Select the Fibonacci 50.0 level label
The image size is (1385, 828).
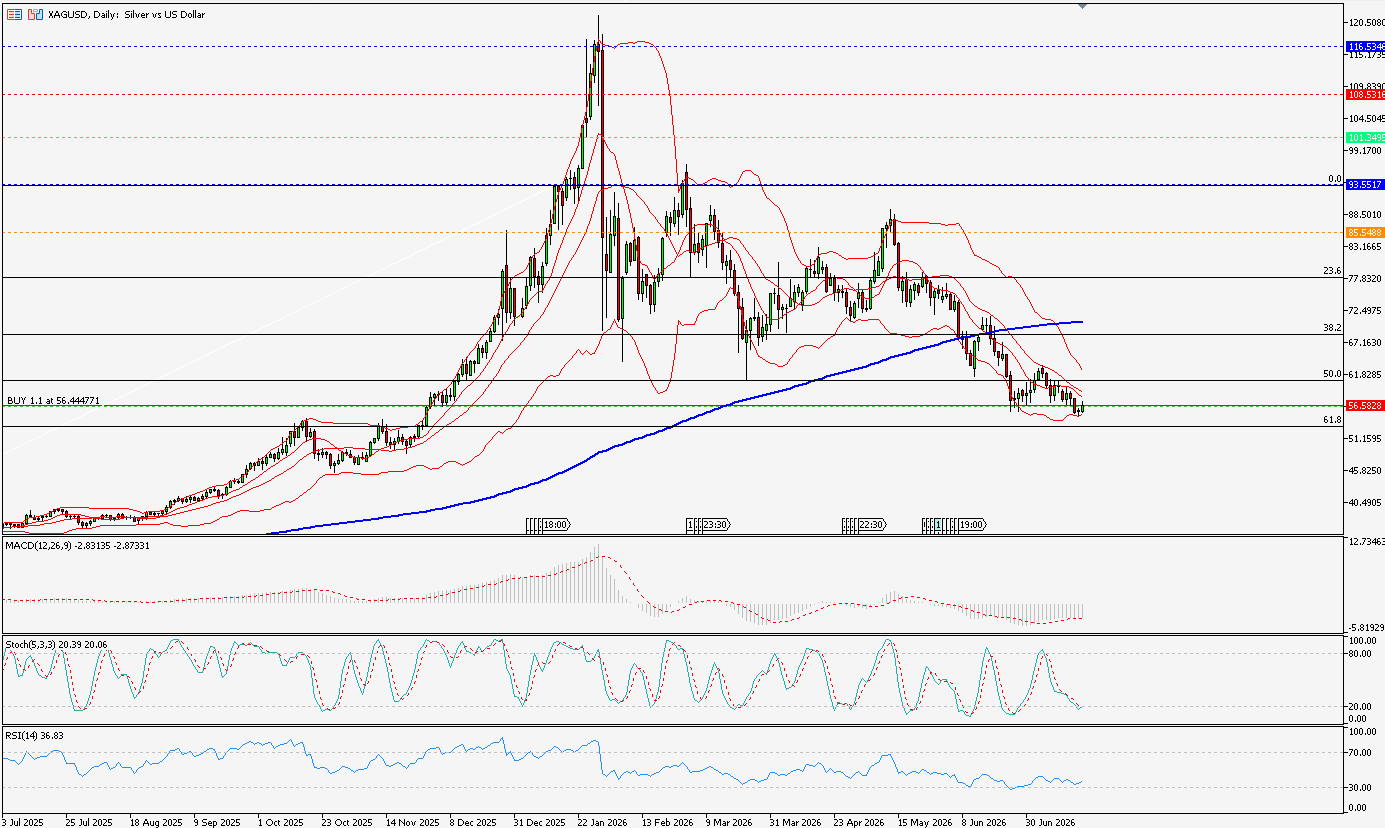[x=1332, y=374]
